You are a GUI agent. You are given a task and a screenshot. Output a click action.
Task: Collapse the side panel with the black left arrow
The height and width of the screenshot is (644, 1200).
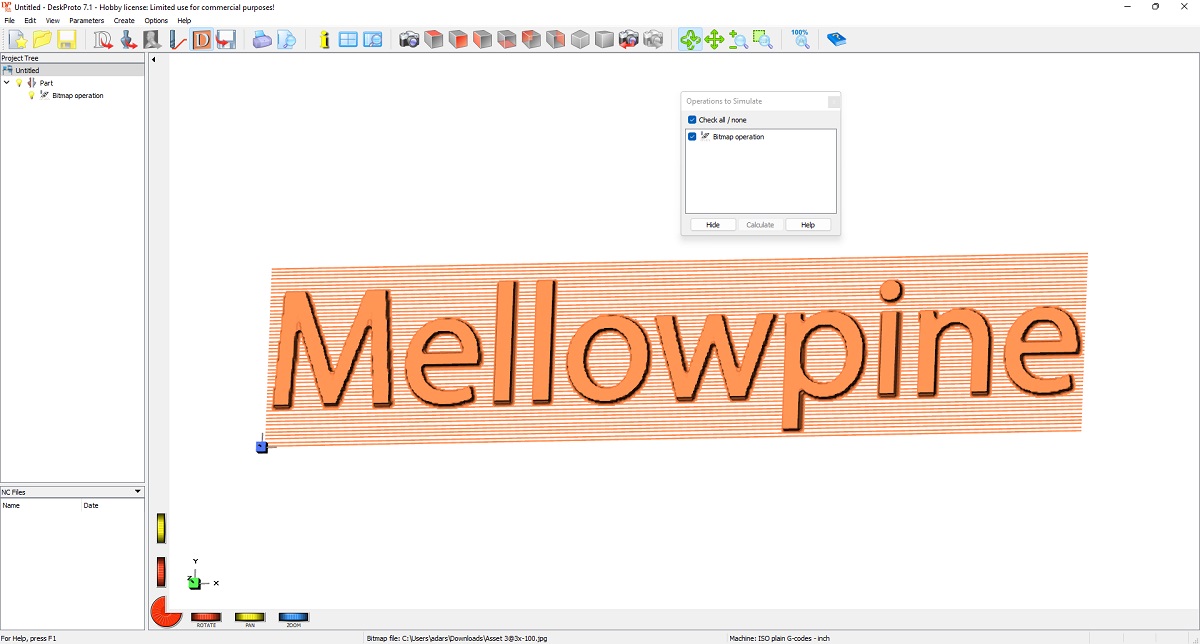click(x=154, y=60)
